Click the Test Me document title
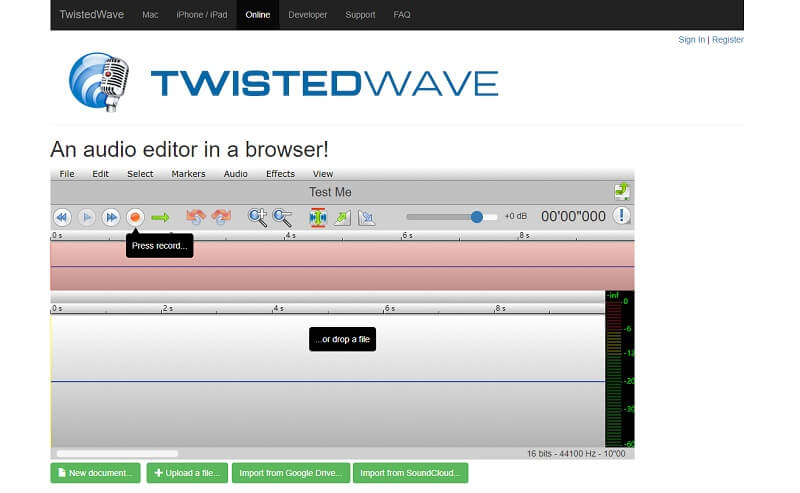800x493 pixels. point(330,192)
